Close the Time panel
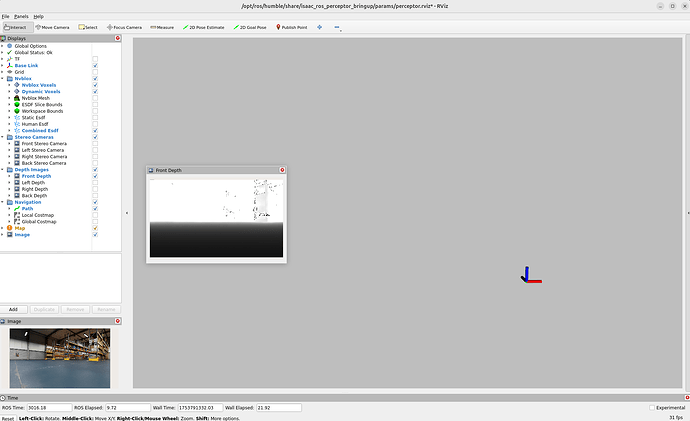The height and width of the screenshot is (421, 690). coord(687,397)
